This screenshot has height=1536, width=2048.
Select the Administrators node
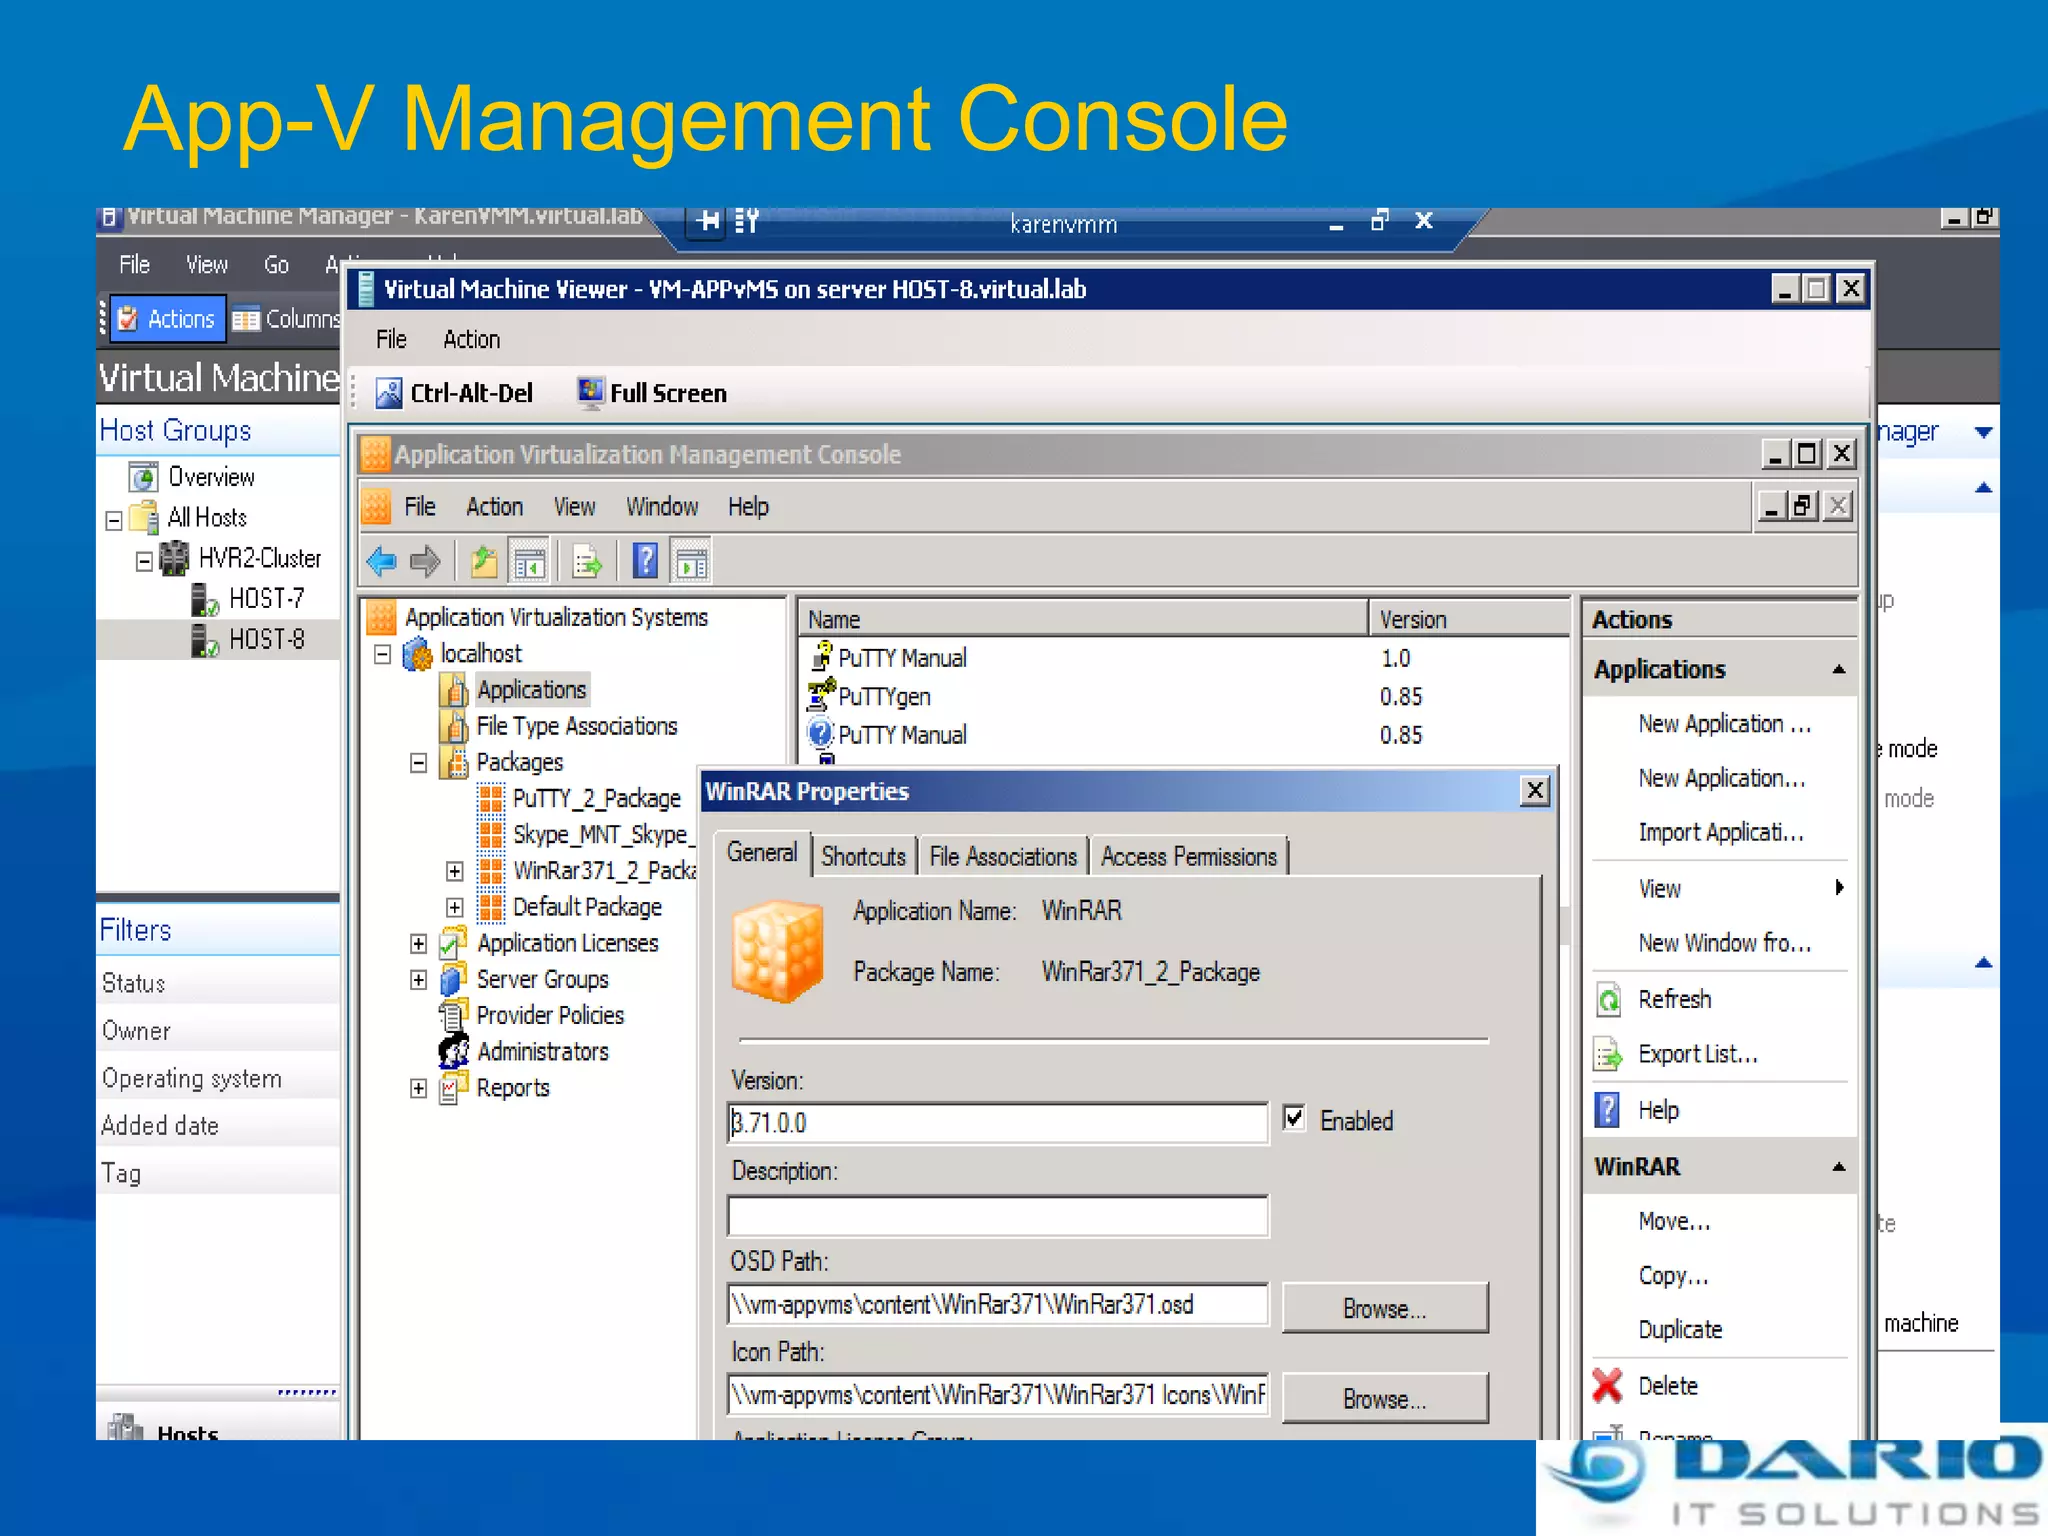click(543, 1052)
